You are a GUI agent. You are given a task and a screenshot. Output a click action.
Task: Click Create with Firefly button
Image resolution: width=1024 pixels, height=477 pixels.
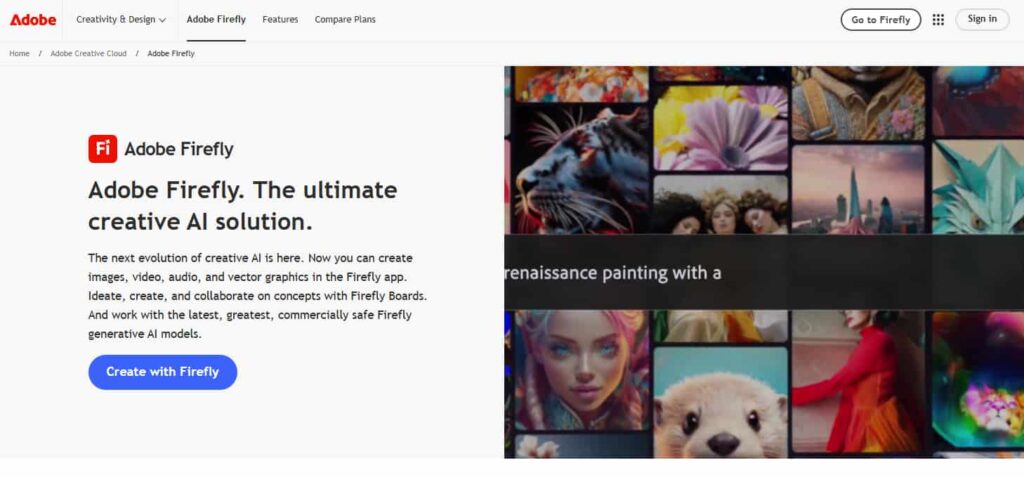click(163, 372)
